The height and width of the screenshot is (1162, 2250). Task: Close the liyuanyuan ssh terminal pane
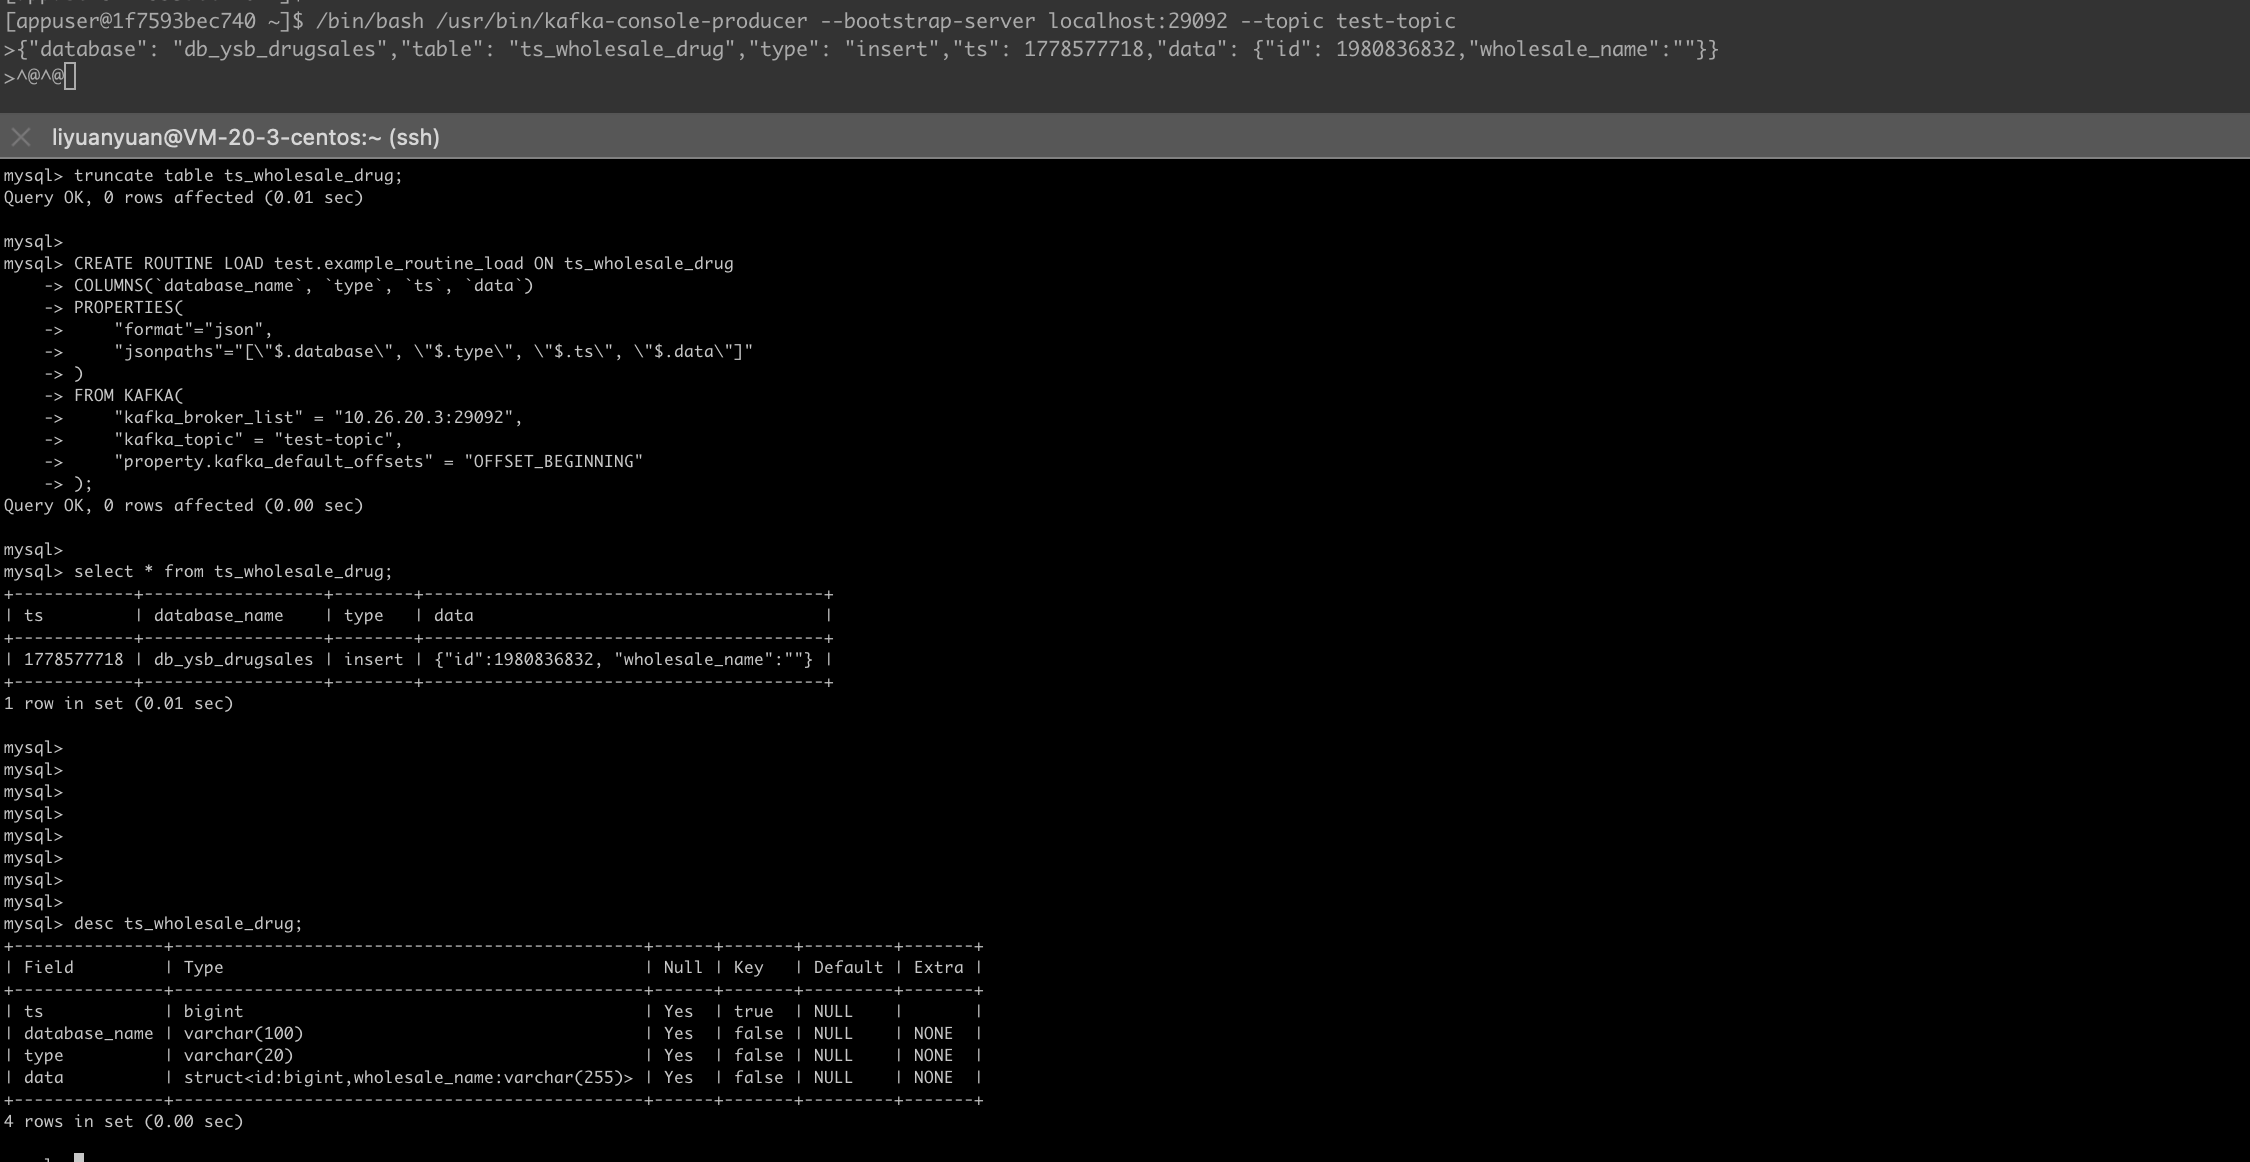pos(21,137)
